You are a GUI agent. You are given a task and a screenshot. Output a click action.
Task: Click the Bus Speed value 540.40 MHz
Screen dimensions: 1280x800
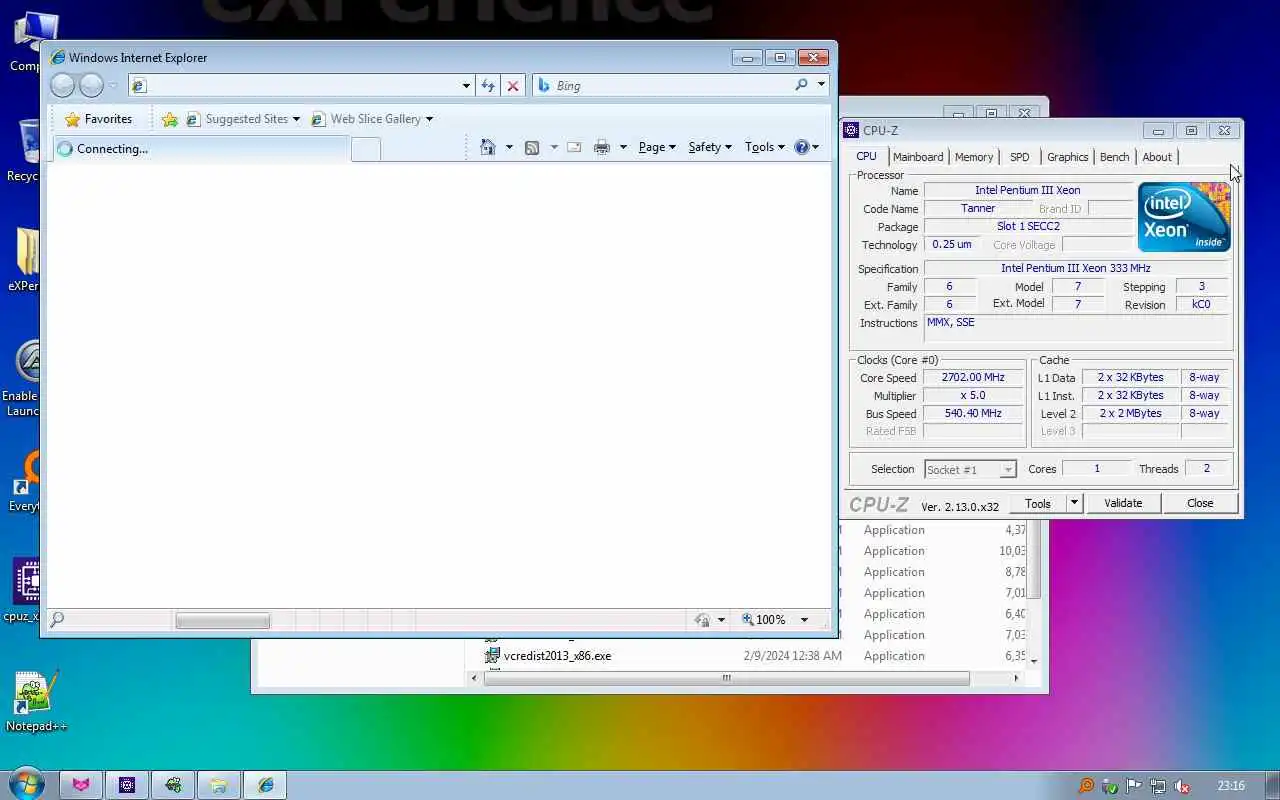[x=973, y=413]
